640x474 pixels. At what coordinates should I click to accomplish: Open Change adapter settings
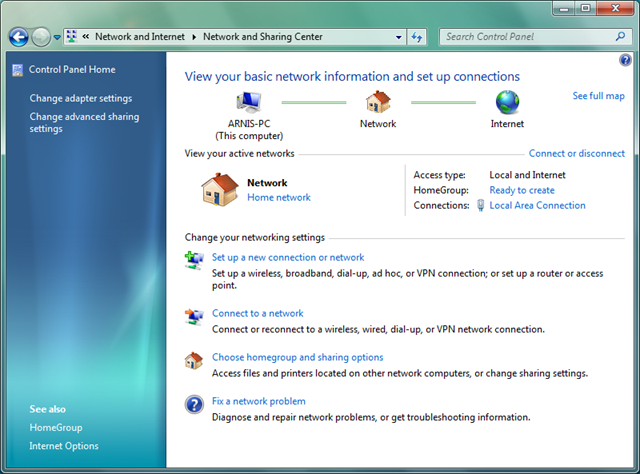tap(81, 98)
